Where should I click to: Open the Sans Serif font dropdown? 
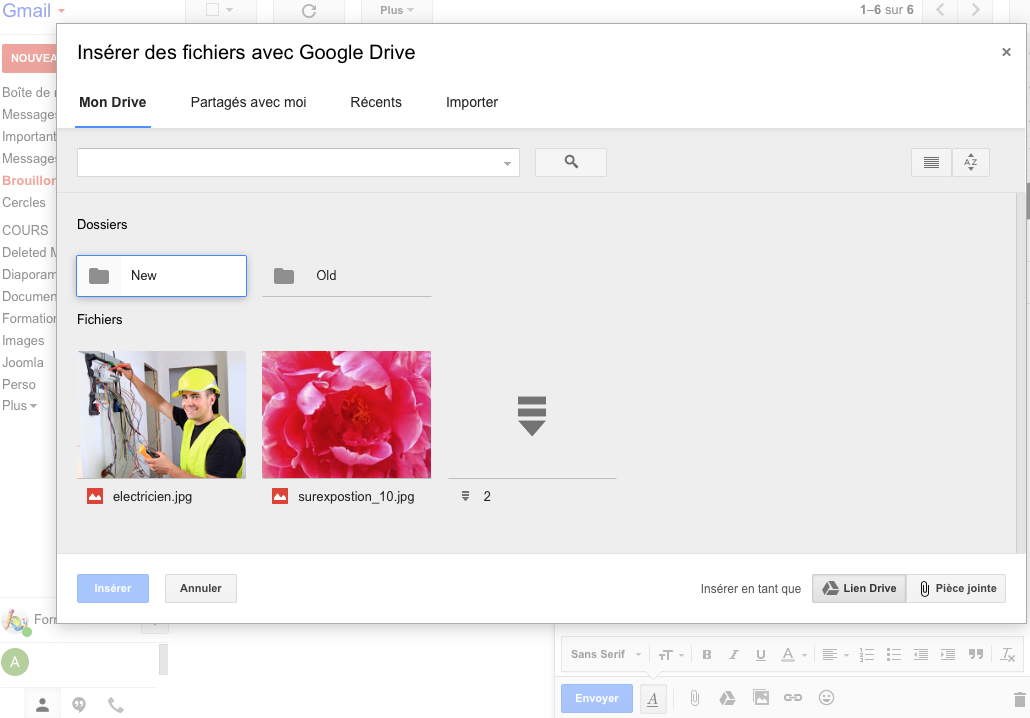click(606, 654)
